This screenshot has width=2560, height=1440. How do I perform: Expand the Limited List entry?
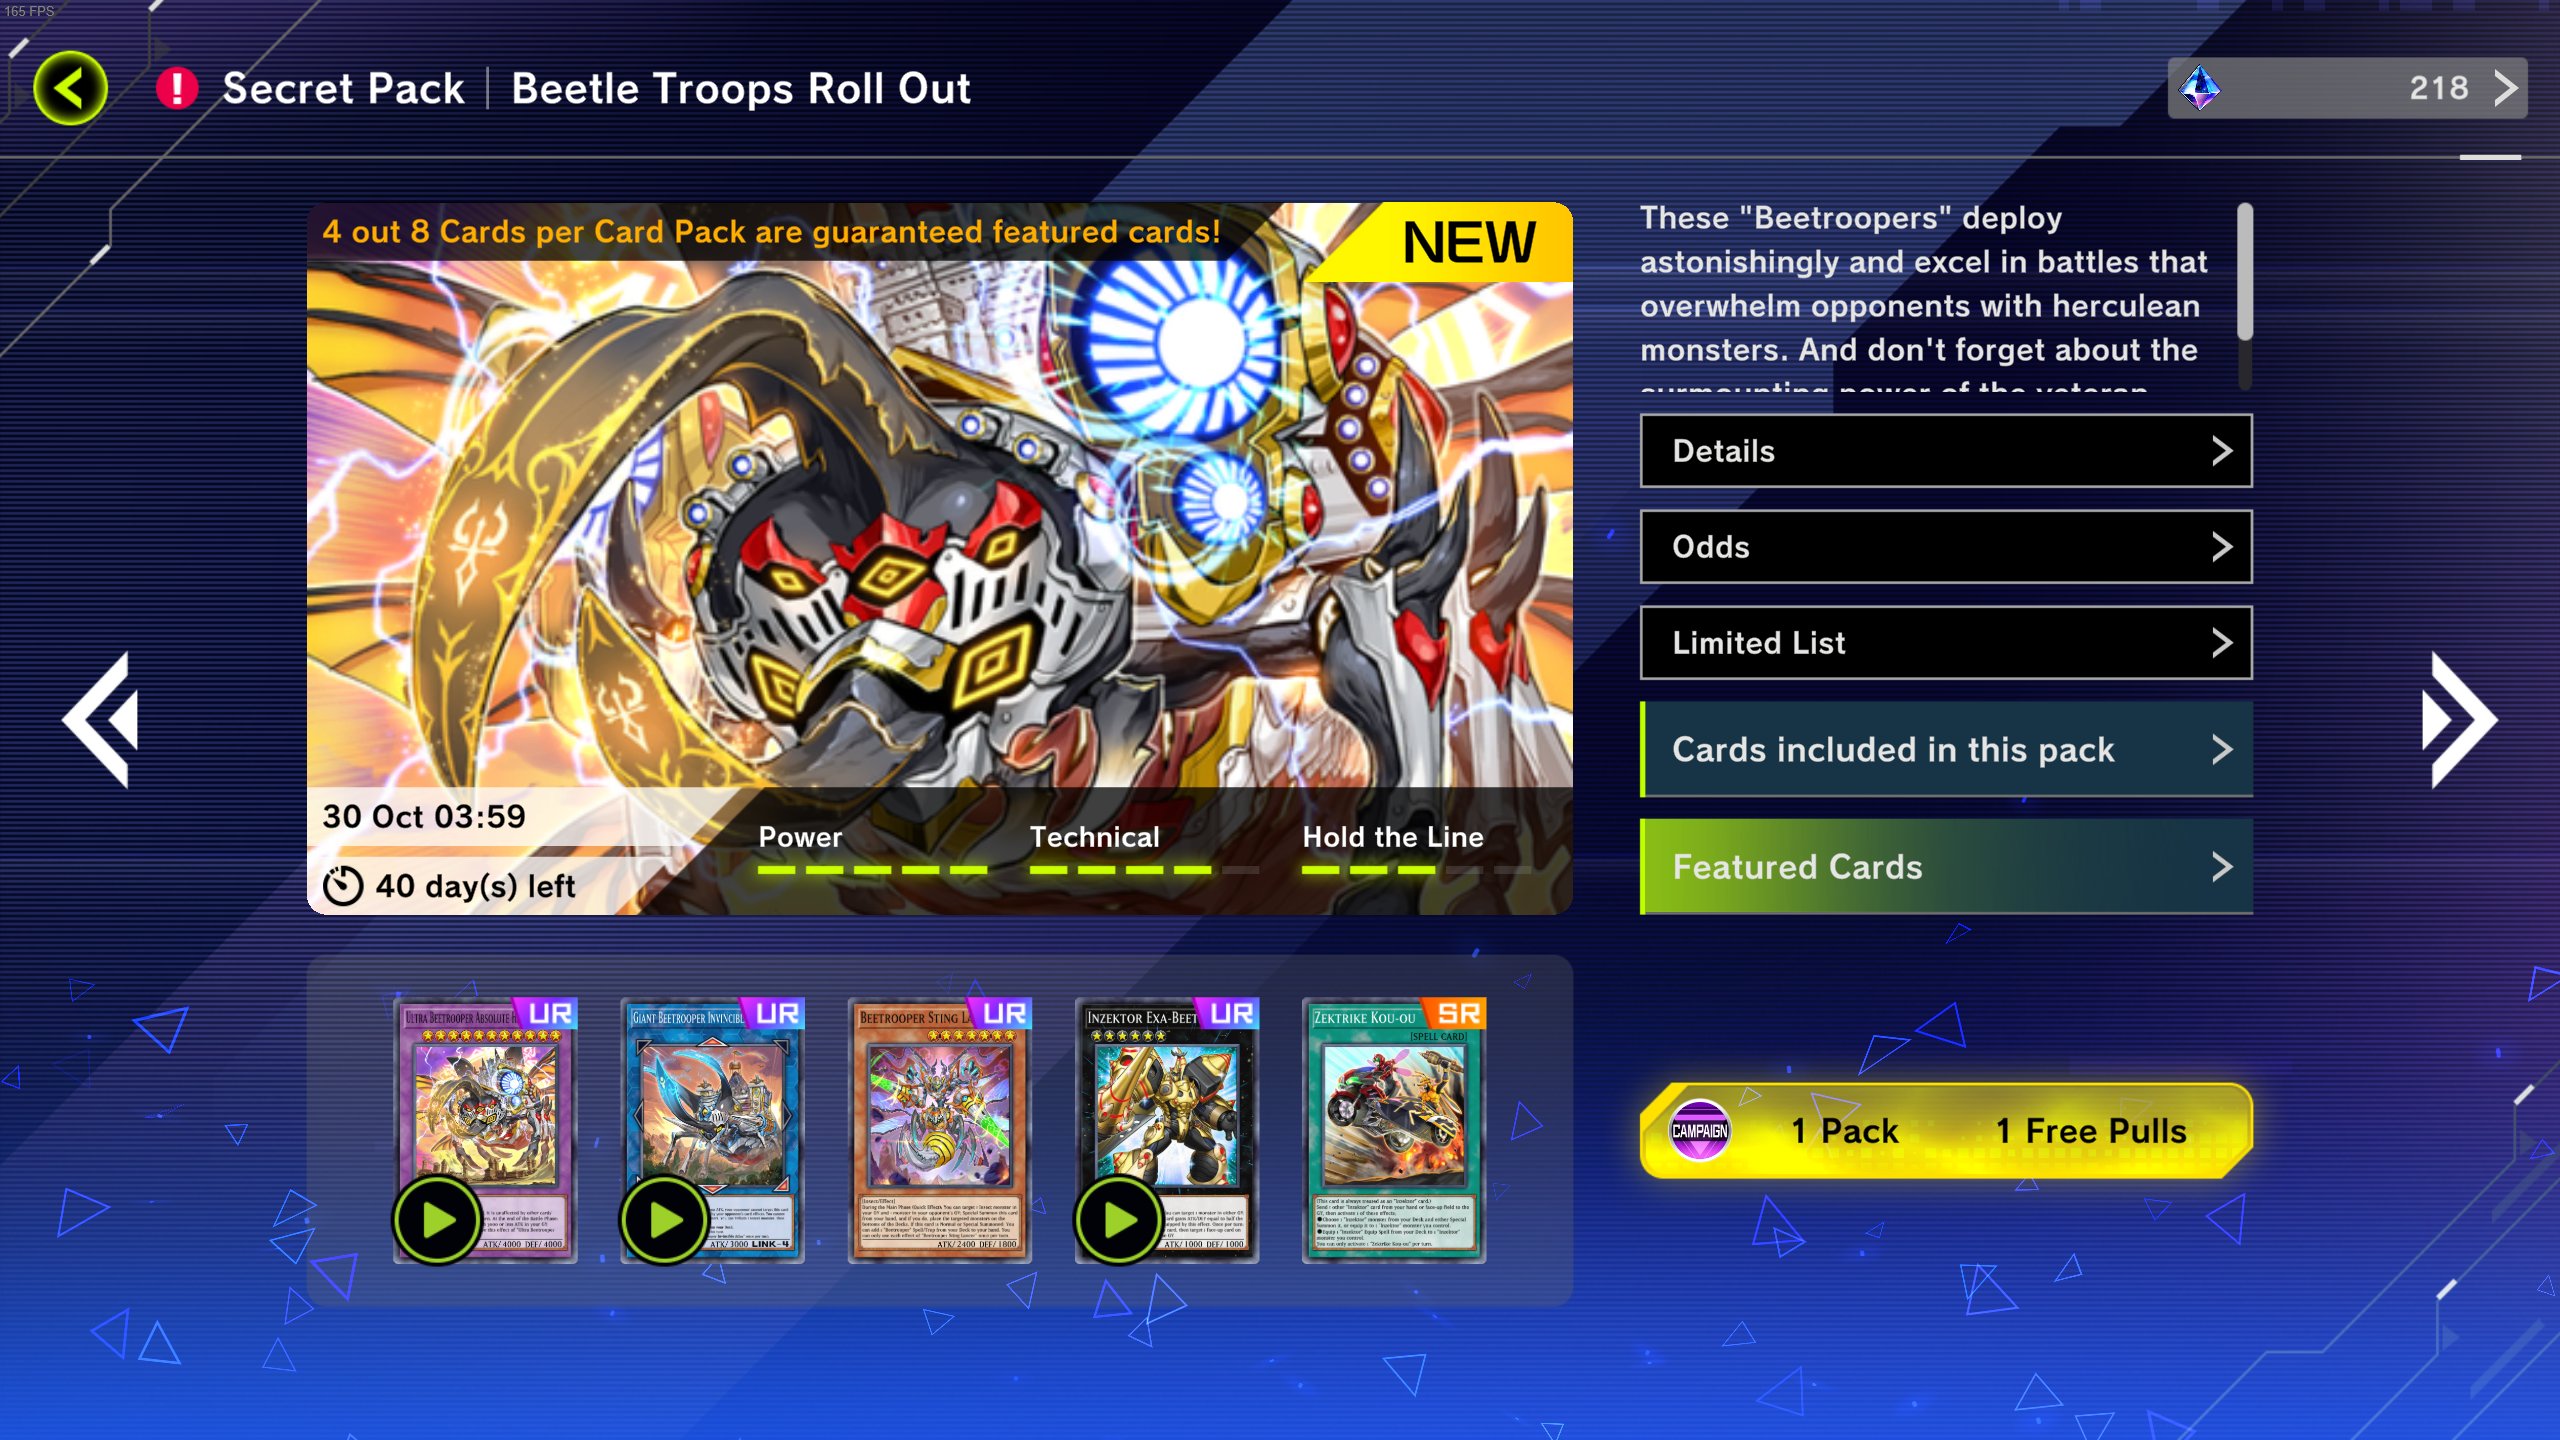click(x=1946, y=643)
